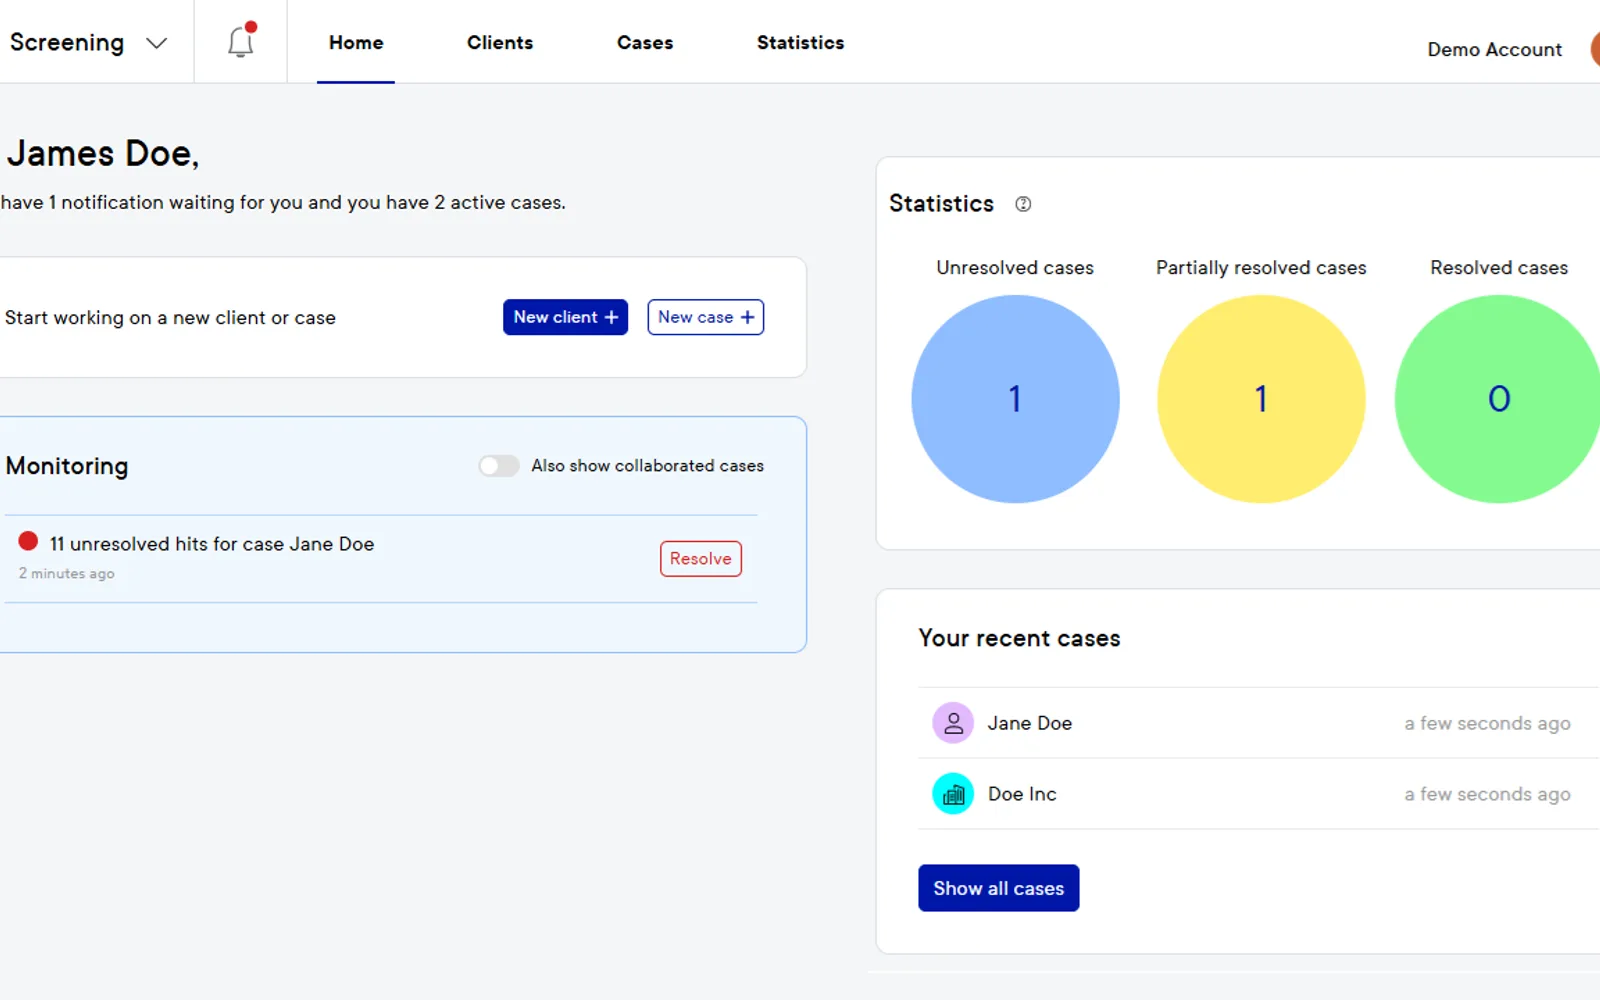Click the 'Unresolved cases' label

pyautogui.click(x=1015, y=268)
